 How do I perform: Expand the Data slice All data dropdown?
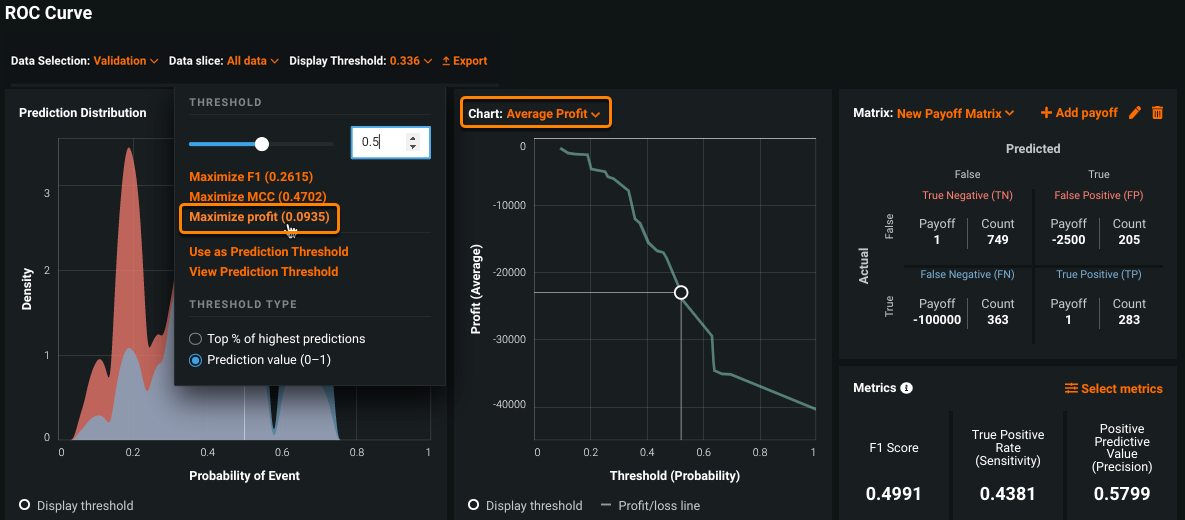coord(252,61)
